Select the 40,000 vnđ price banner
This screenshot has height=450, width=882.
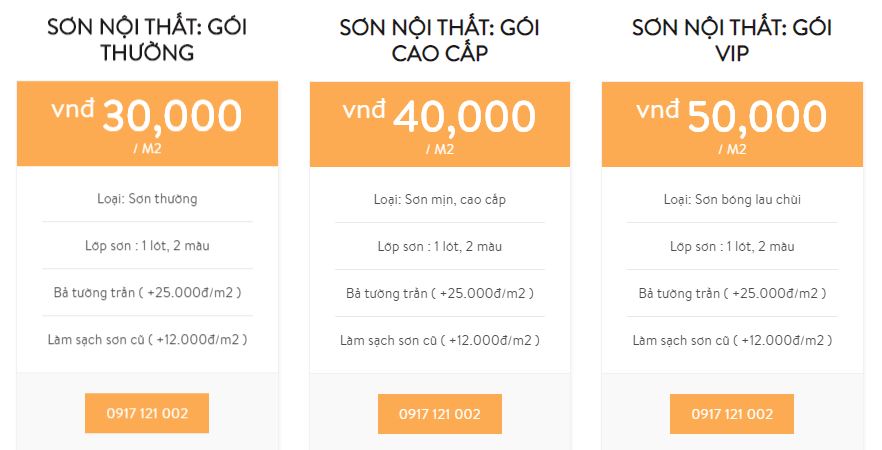(x=439, y=124)
